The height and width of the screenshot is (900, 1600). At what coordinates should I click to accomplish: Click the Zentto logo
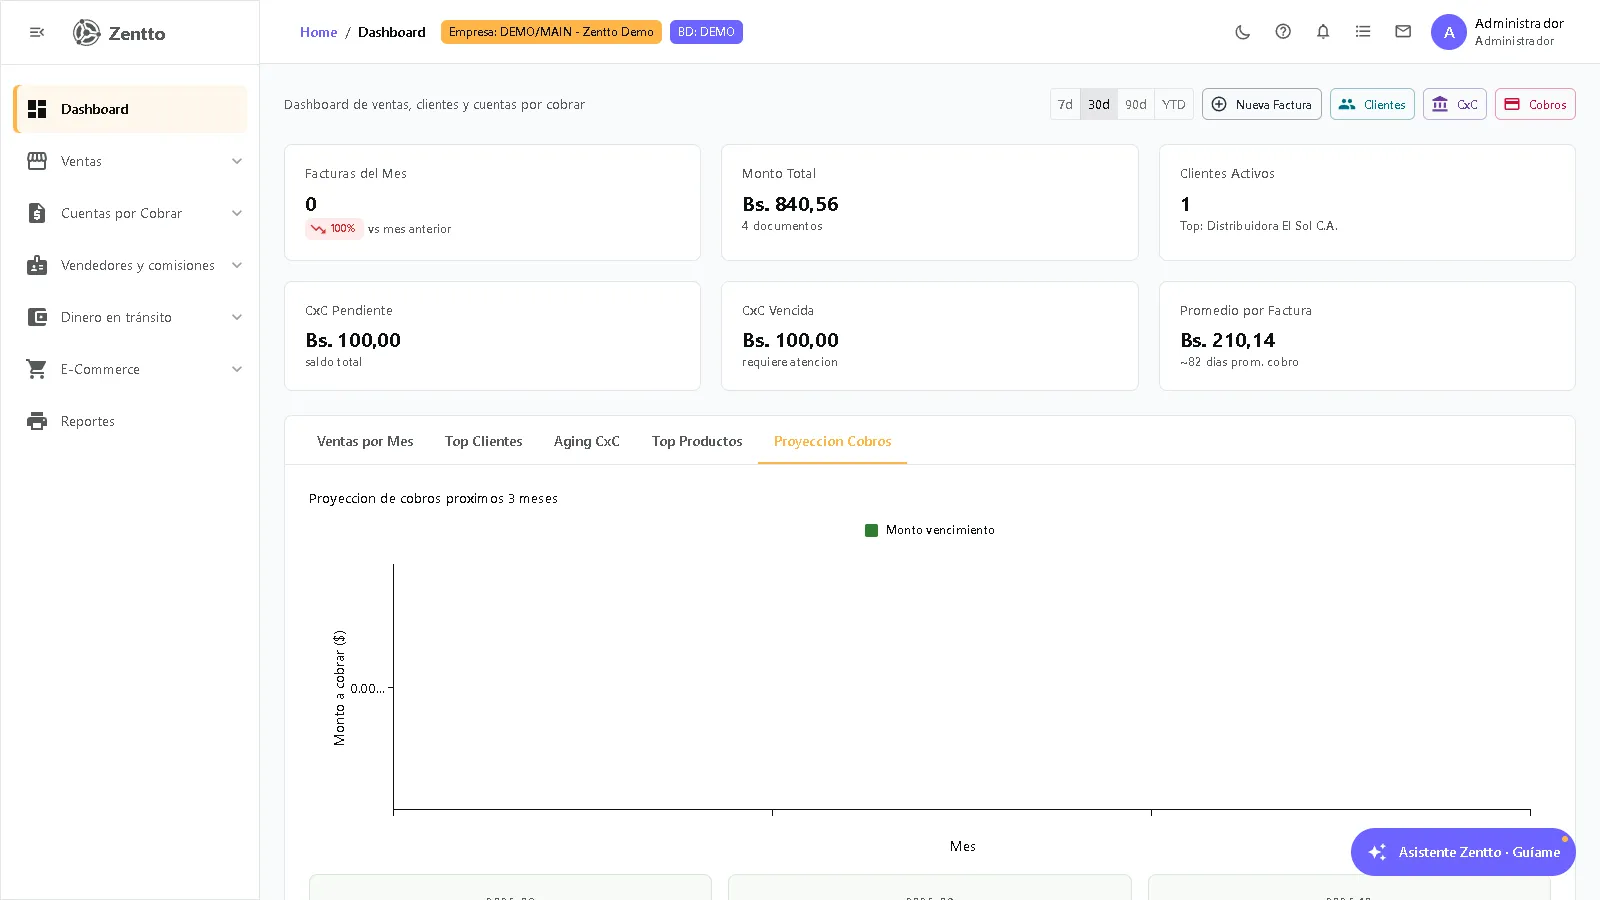(119, 33)
